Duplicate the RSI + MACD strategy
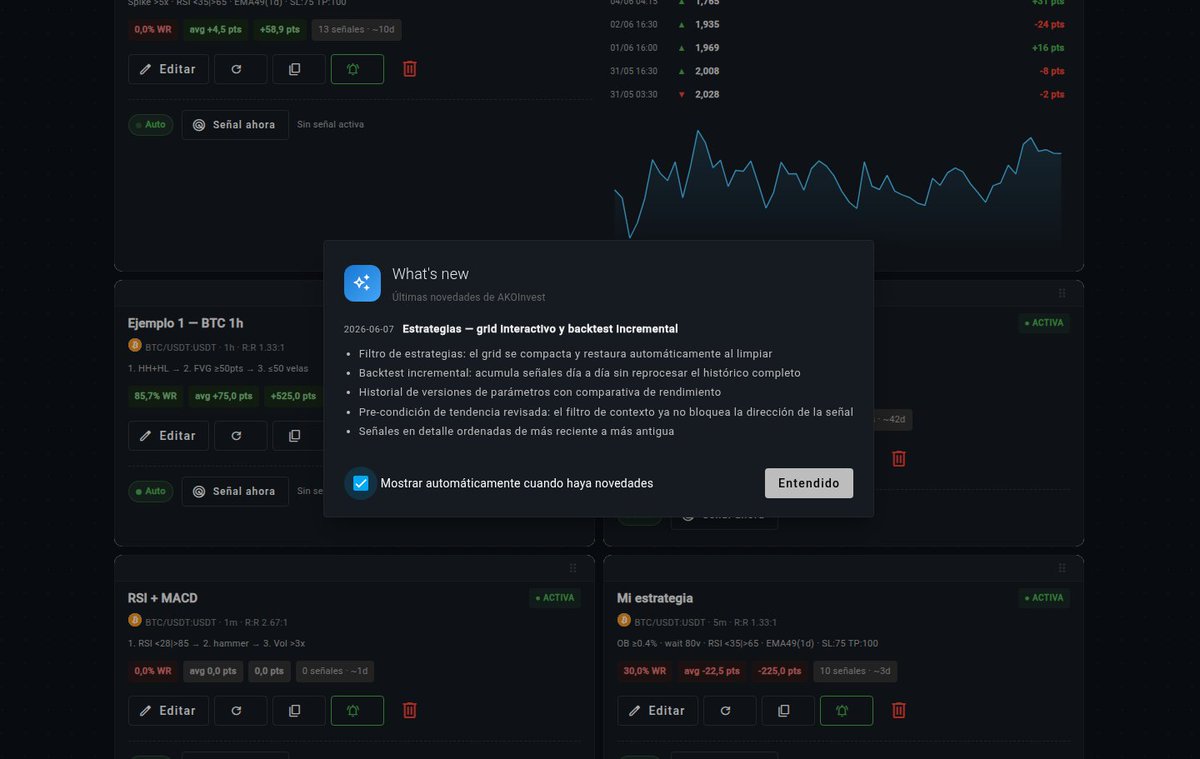Screen dimensions: 1200x759 point(299,710)
